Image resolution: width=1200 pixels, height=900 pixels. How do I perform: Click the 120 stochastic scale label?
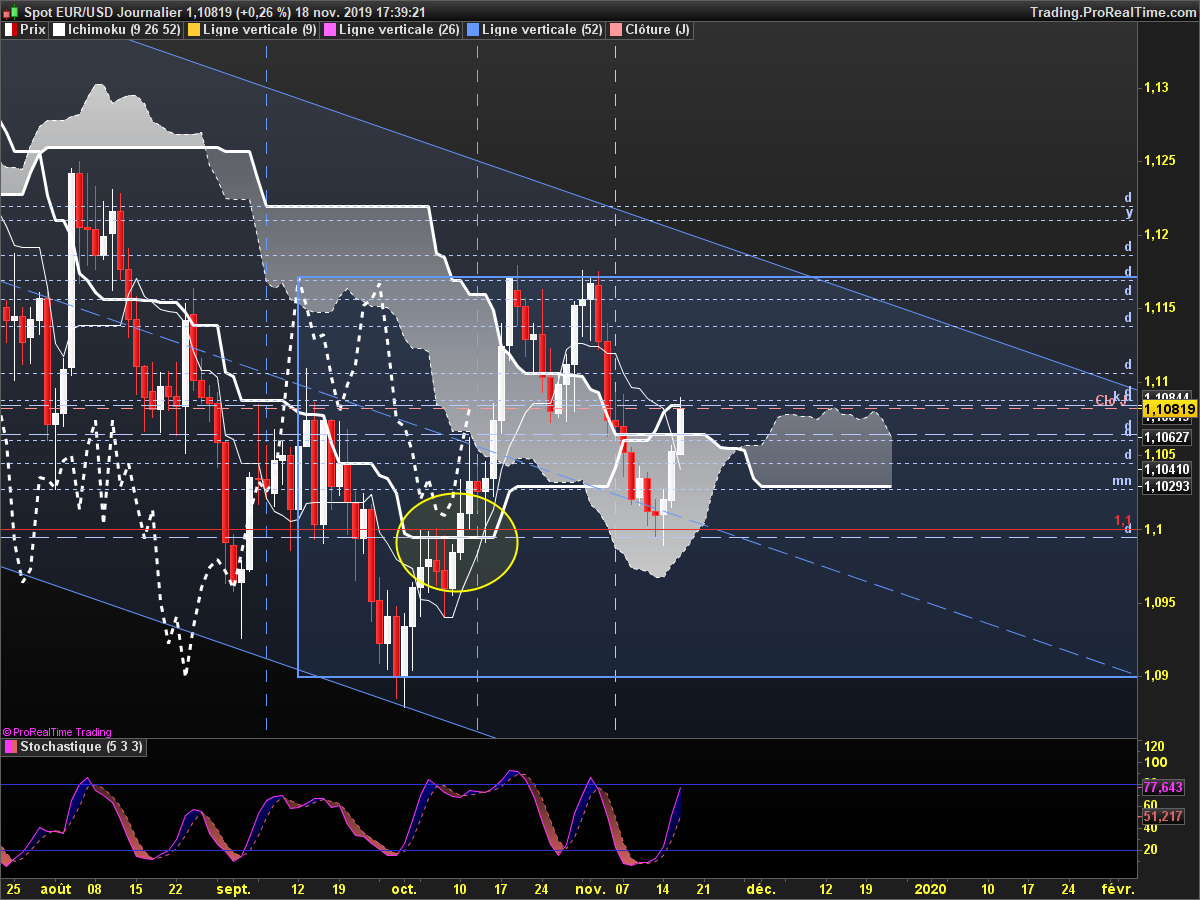coord(1154,746)
